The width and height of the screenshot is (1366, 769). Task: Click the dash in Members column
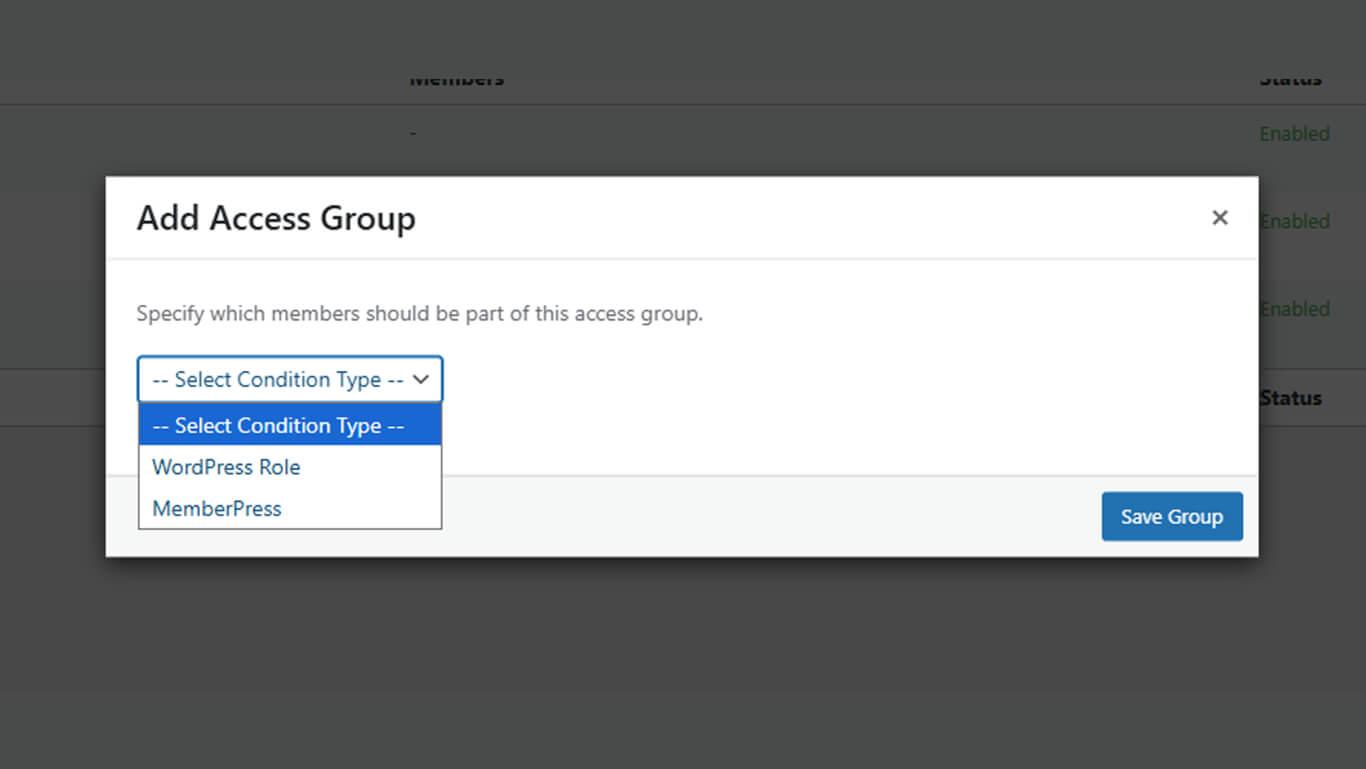[413, 134]
